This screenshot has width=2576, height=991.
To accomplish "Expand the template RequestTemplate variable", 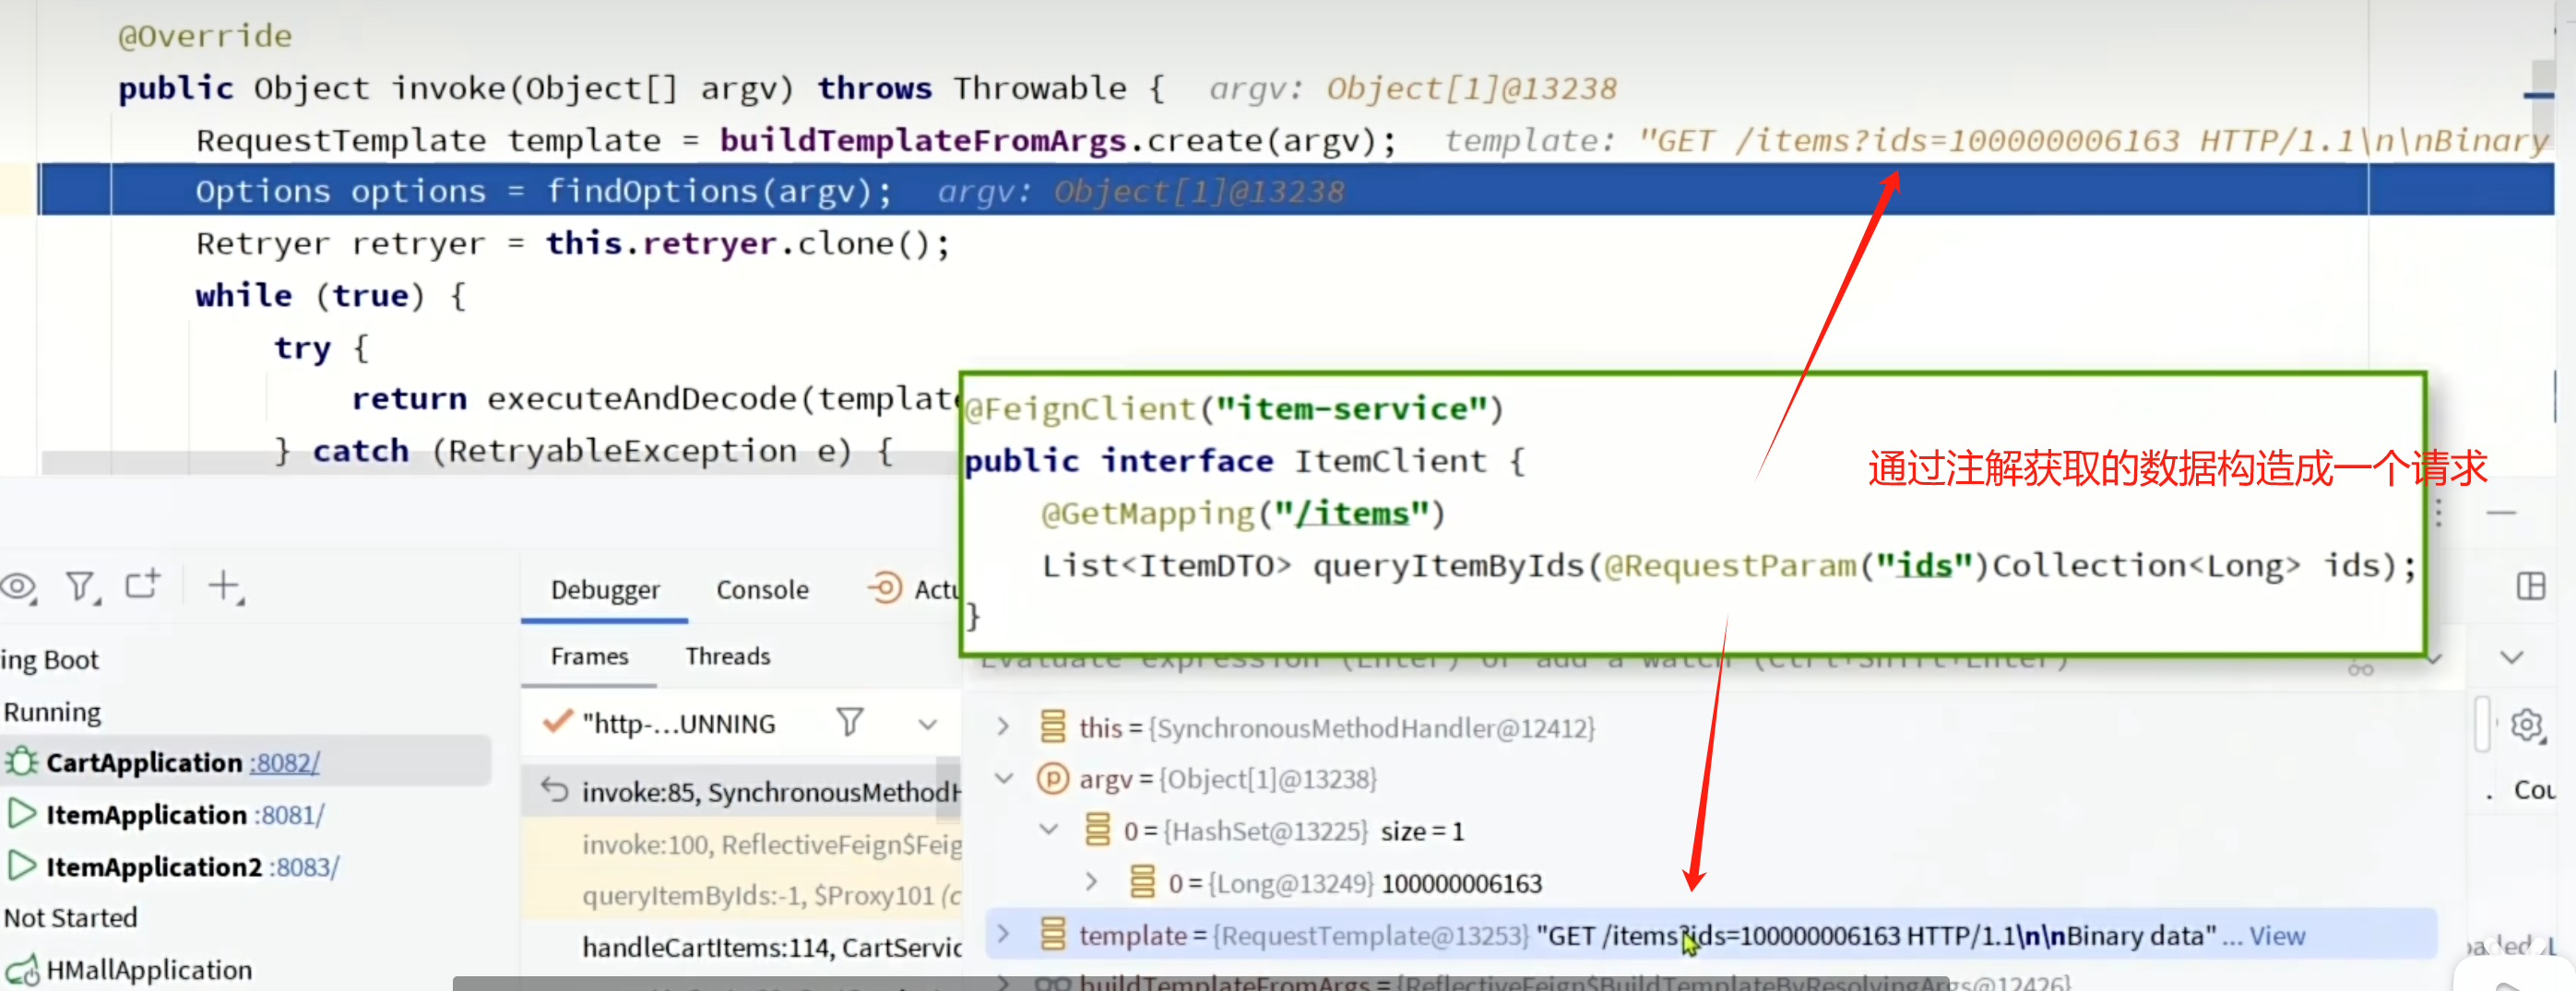I will (x=1003, y=934).
